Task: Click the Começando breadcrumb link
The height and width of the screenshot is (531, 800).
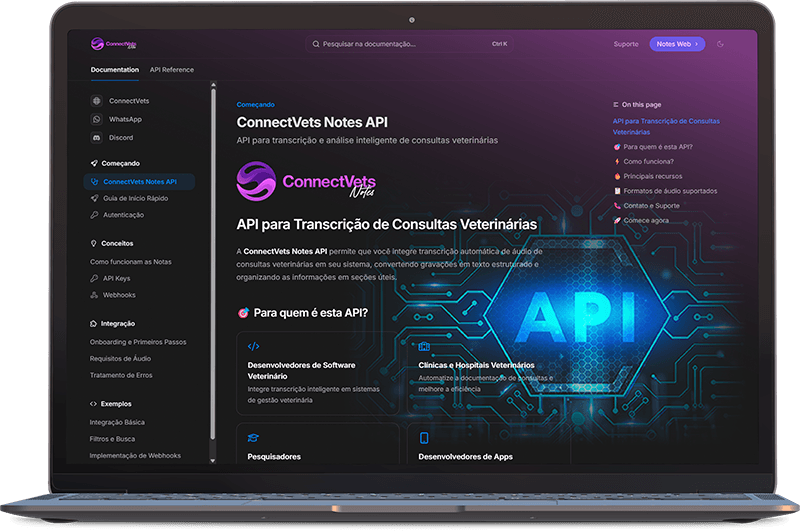Action: coord(255,105)
